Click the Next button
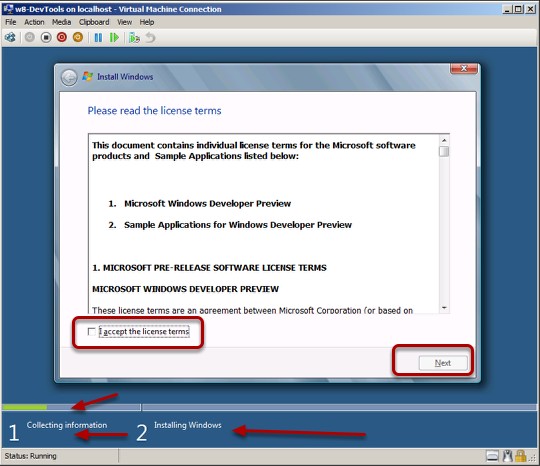540x466 pixels. [443, 363]
